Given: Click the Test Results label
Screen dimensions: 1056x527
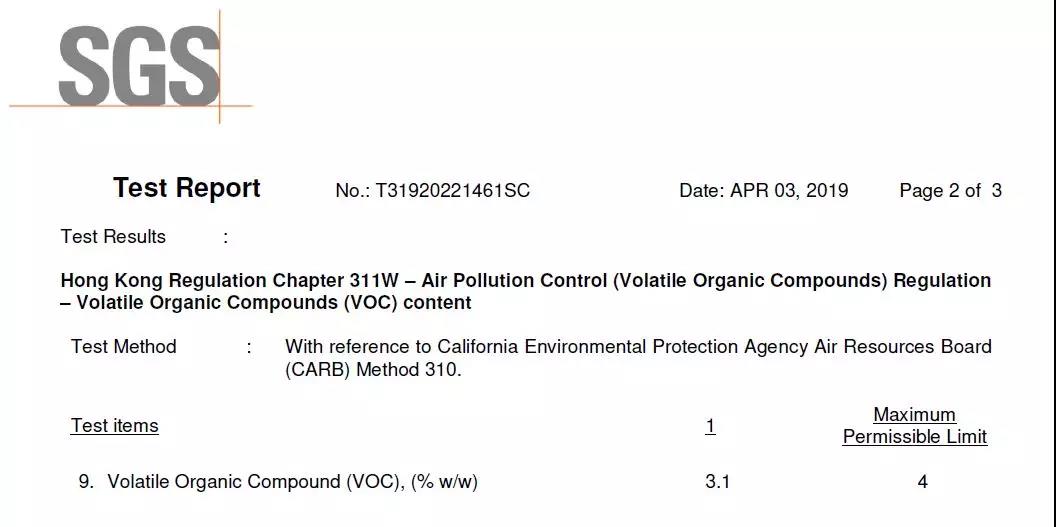Looking at the screenshot, I should tap(113, 237).
